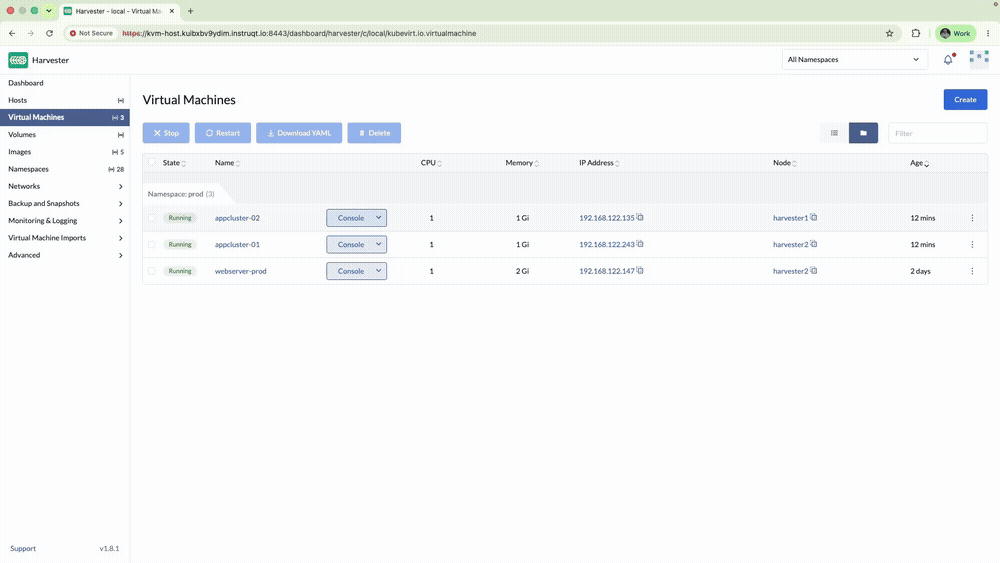The width and height of the screenshot is (1000, 563).
Task: Click the Not Secure site info badge
Action: (x=91, y=33)
